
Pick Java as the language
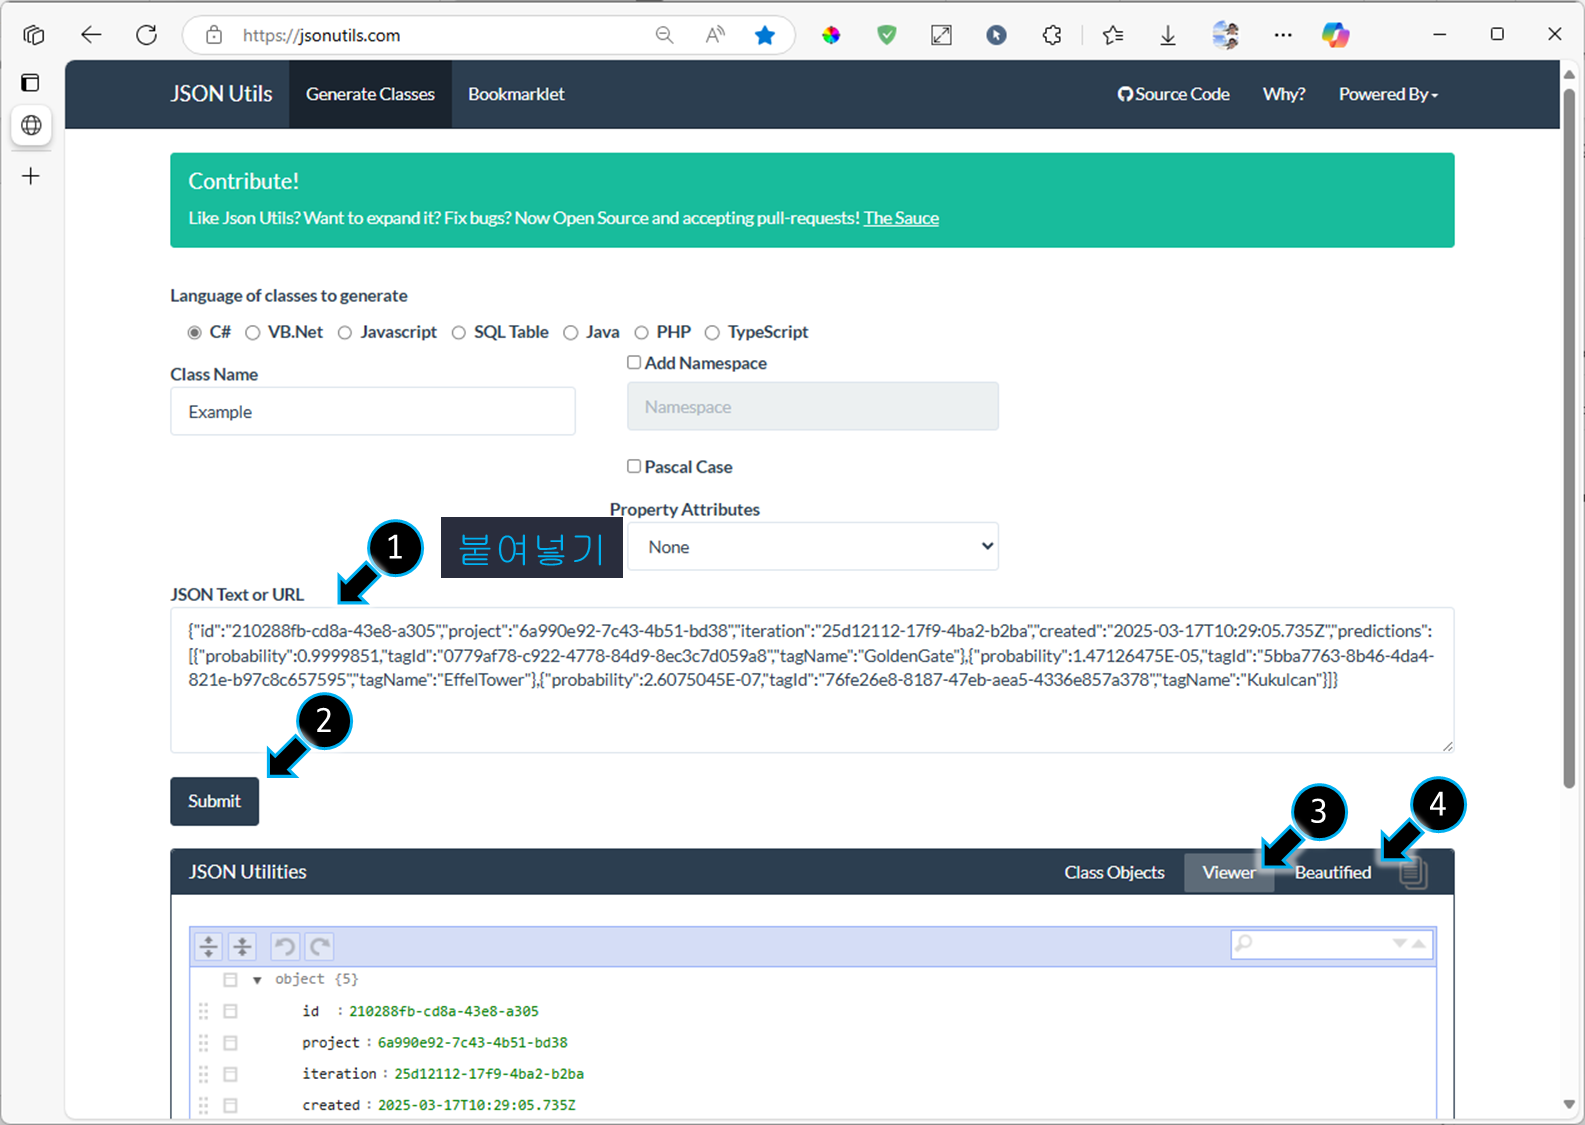tap(570, 332)
